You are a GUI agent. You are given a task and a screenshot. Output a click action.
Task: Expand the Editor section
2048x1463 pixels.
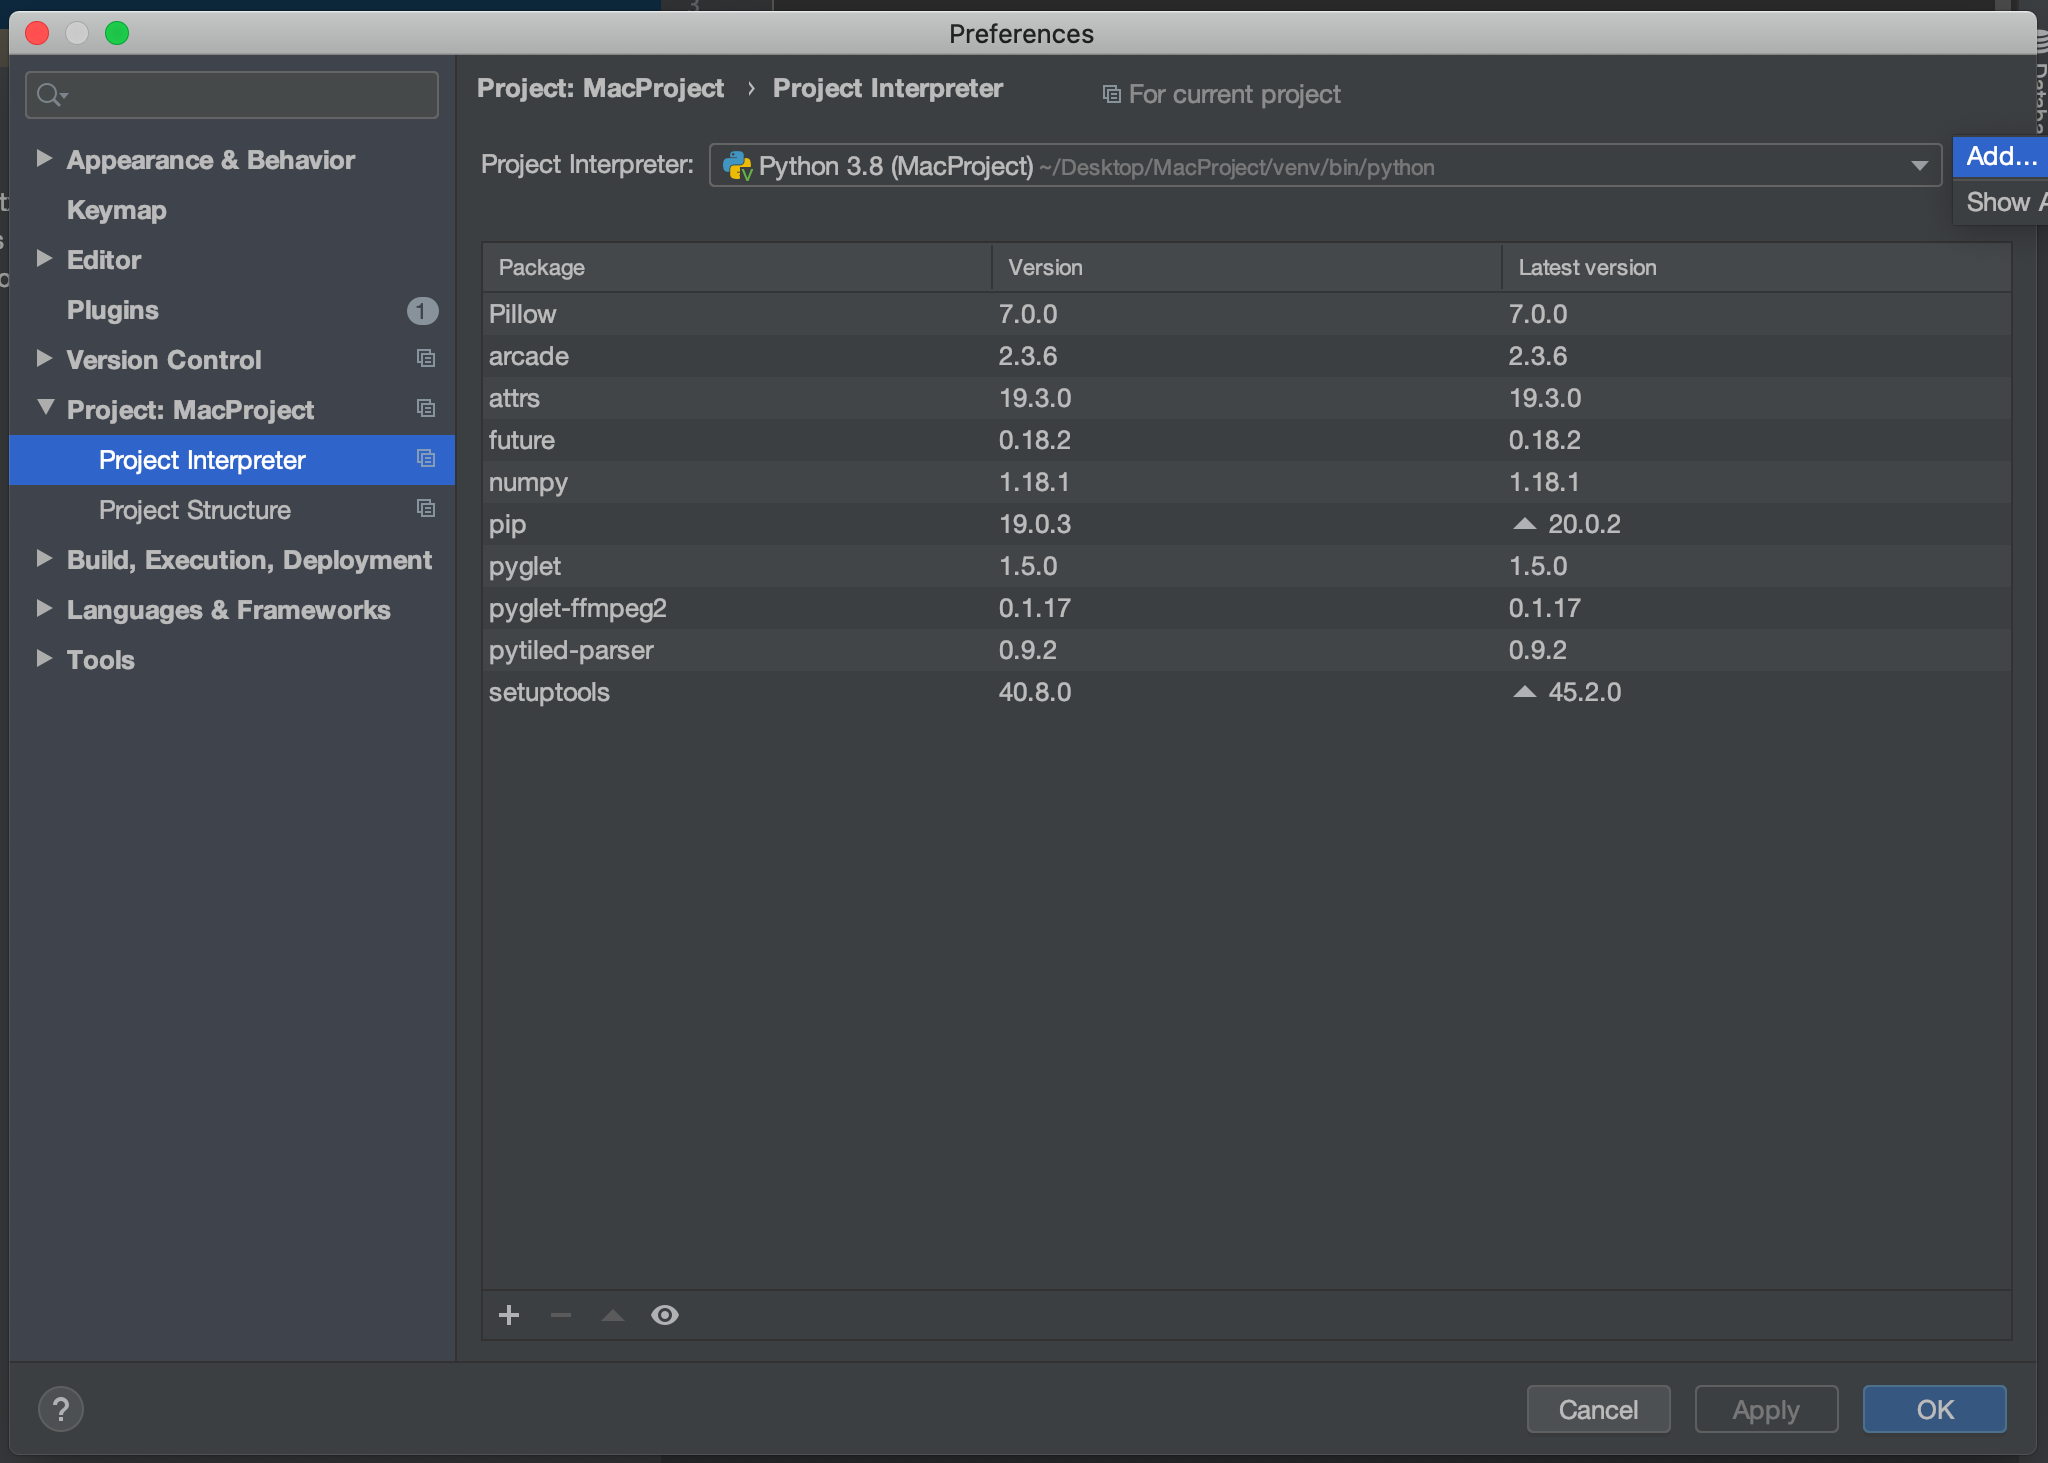(44, 258)
